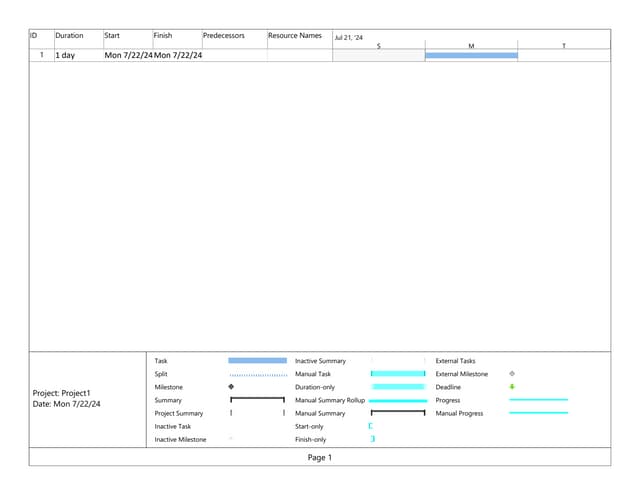Image resolution: width=640 pixels, height=495 pixels.
Task: Click the Finish column header
Action: click(163, 36)
